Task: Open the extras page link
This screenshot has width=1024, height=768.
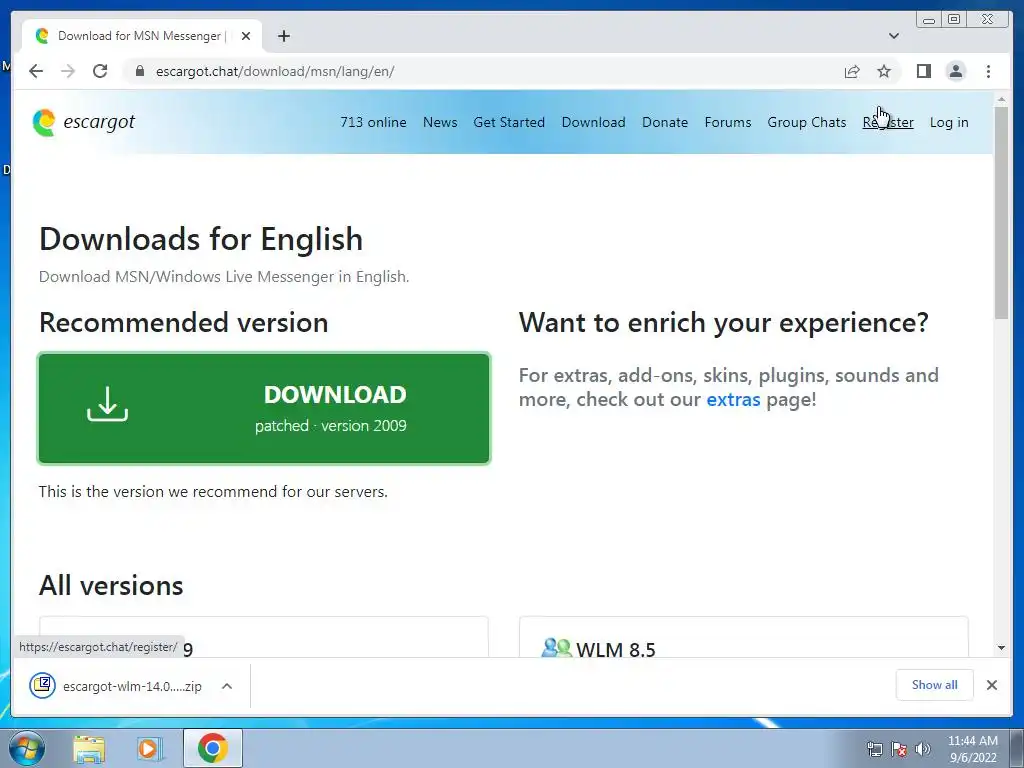Action: (733, 399)
